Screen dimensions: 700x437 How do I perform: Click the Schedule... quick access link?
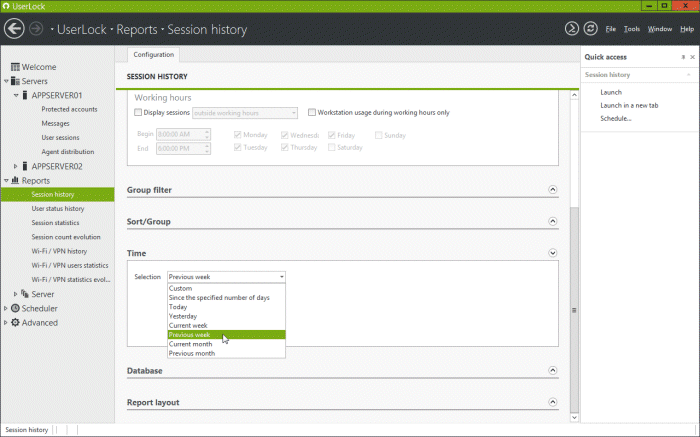click(x=615, y=118)
